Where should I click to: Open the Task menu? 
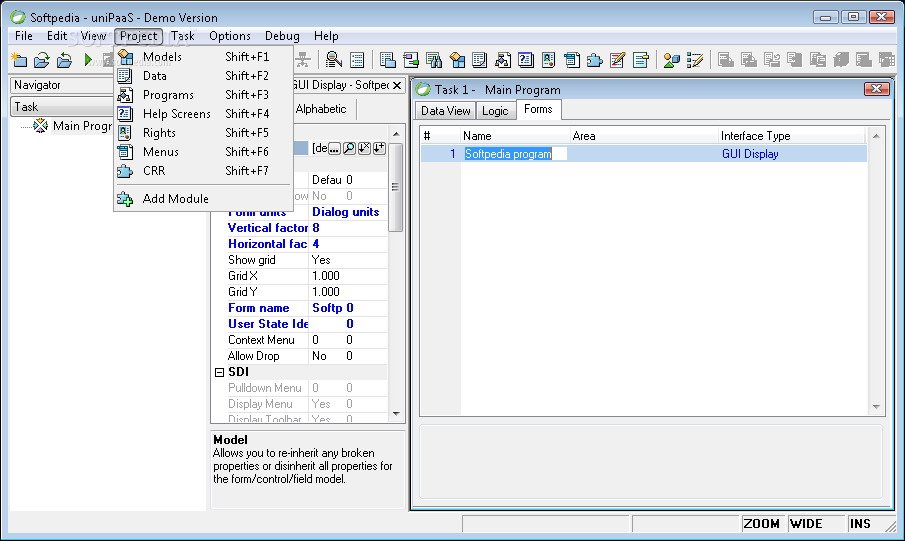point(183,36)
